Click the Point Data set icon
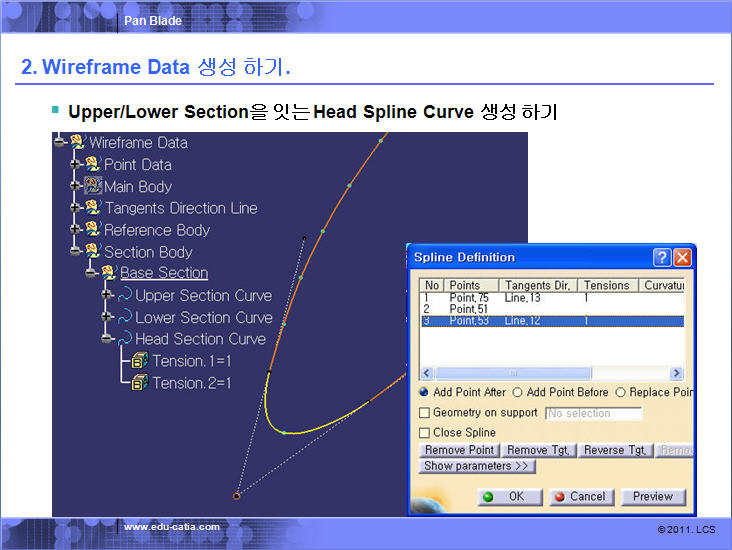 (x=93, y=165)
